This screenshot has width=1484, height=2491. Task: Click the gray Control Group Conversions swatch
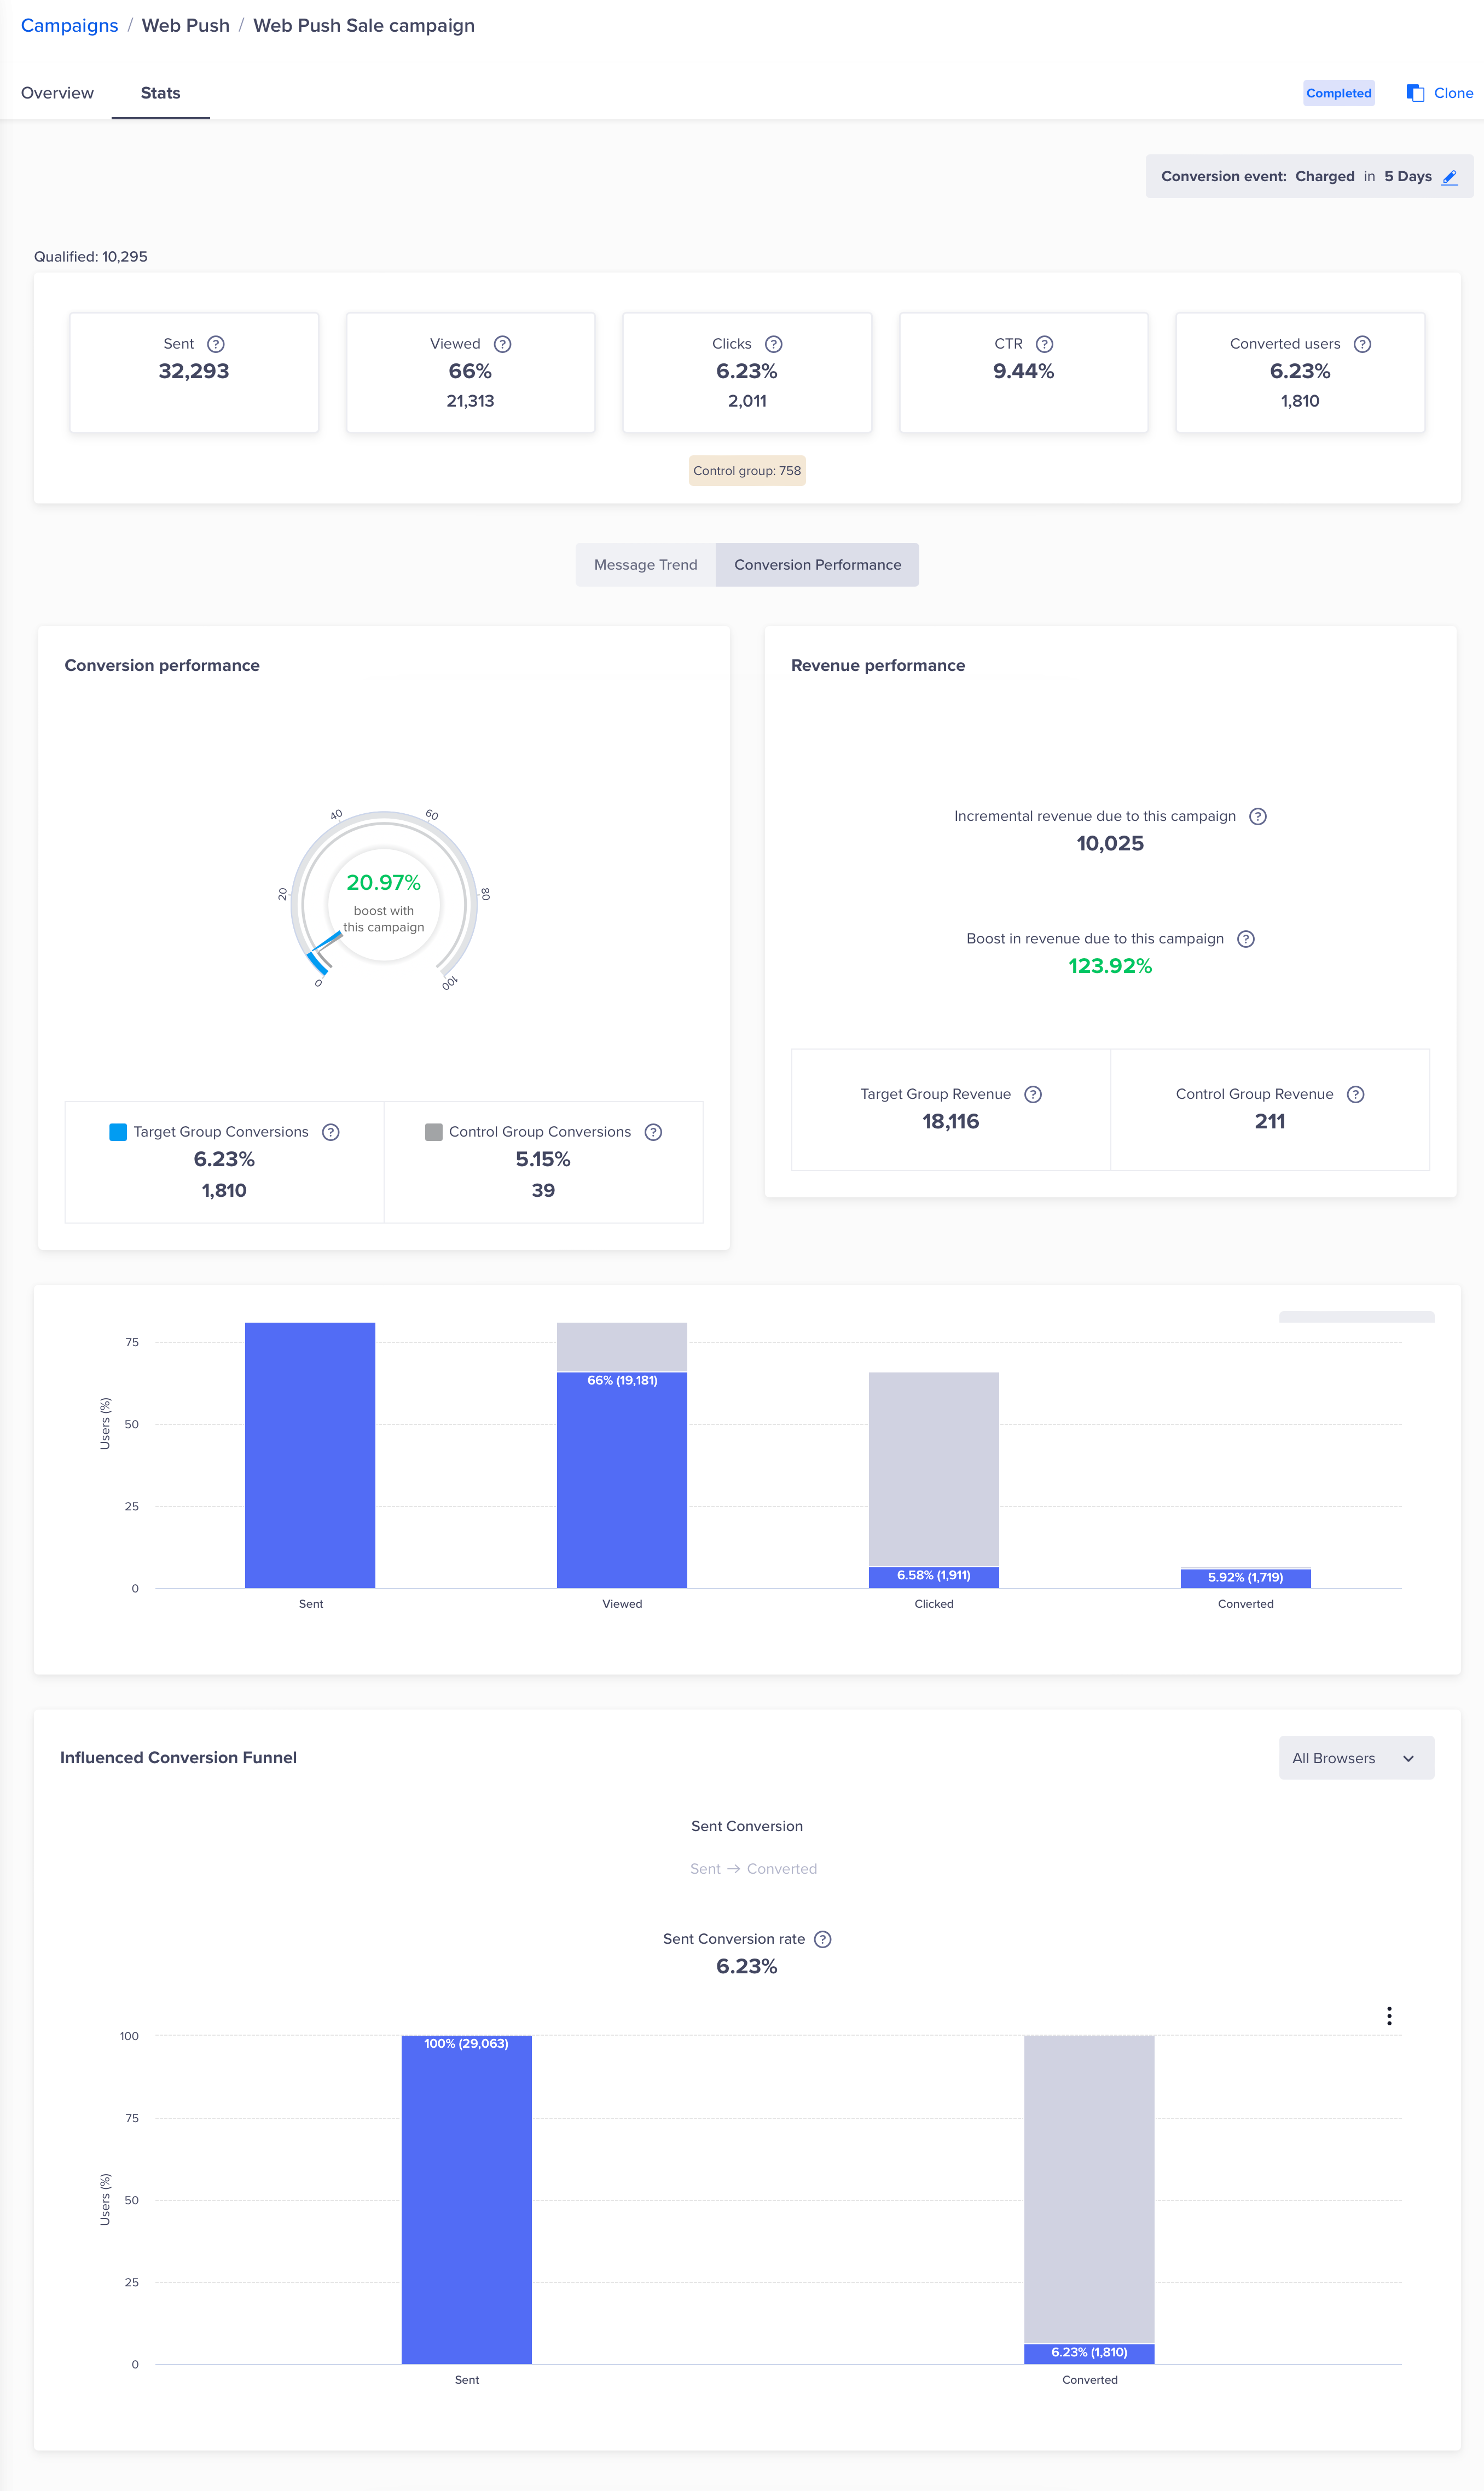click(434, 1132)
